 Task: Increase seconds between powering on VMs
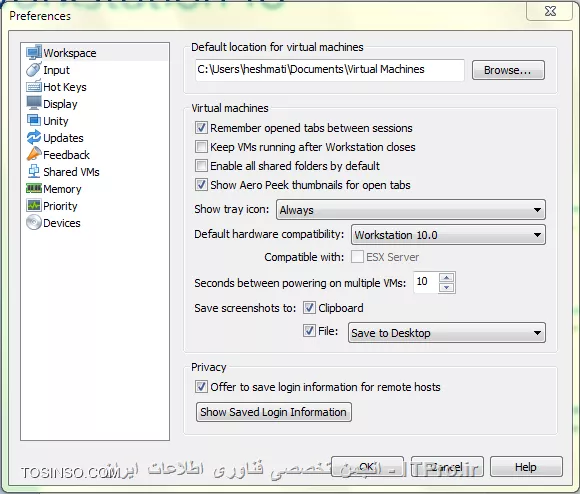pyautogui.click(x=447, y=278)
